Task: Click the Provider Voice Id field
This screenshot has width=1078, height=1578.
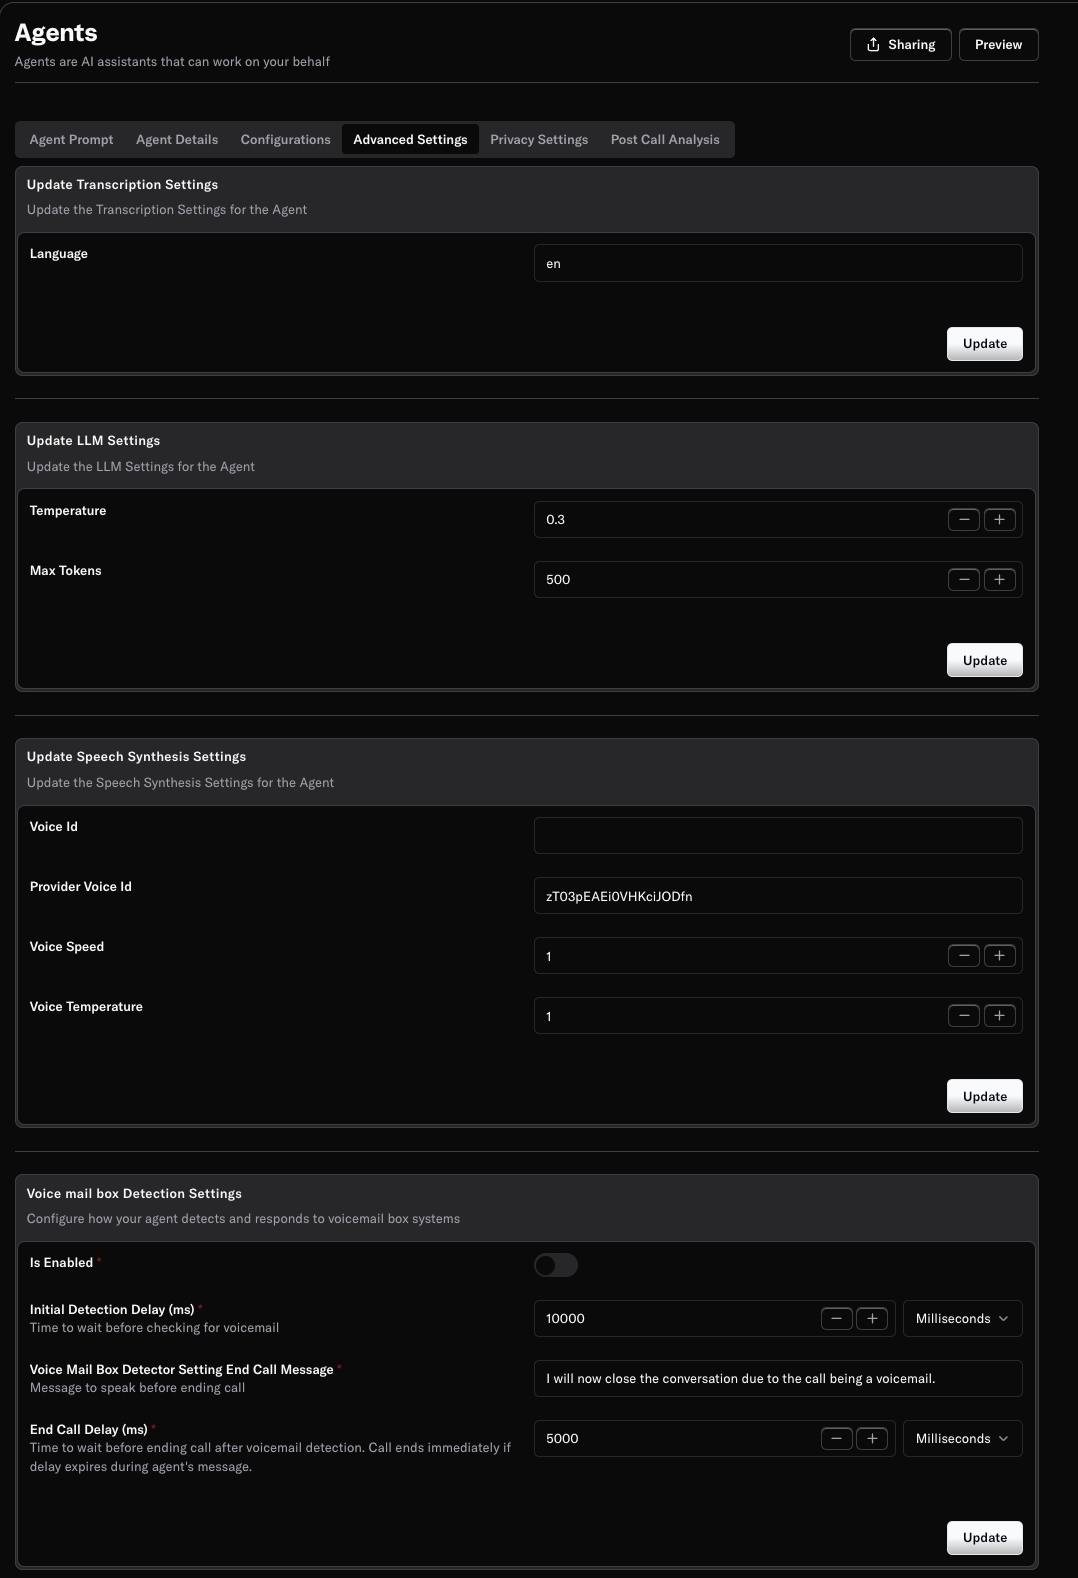Action: 778,896
